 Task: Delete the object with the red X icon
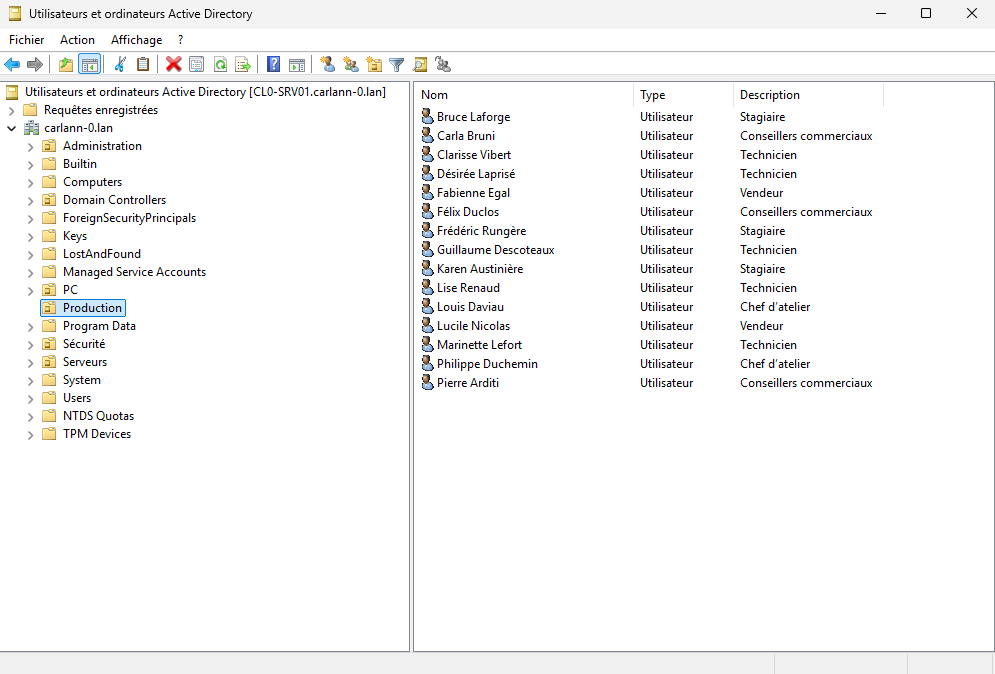pyautogui.click(x=173, y=64)
